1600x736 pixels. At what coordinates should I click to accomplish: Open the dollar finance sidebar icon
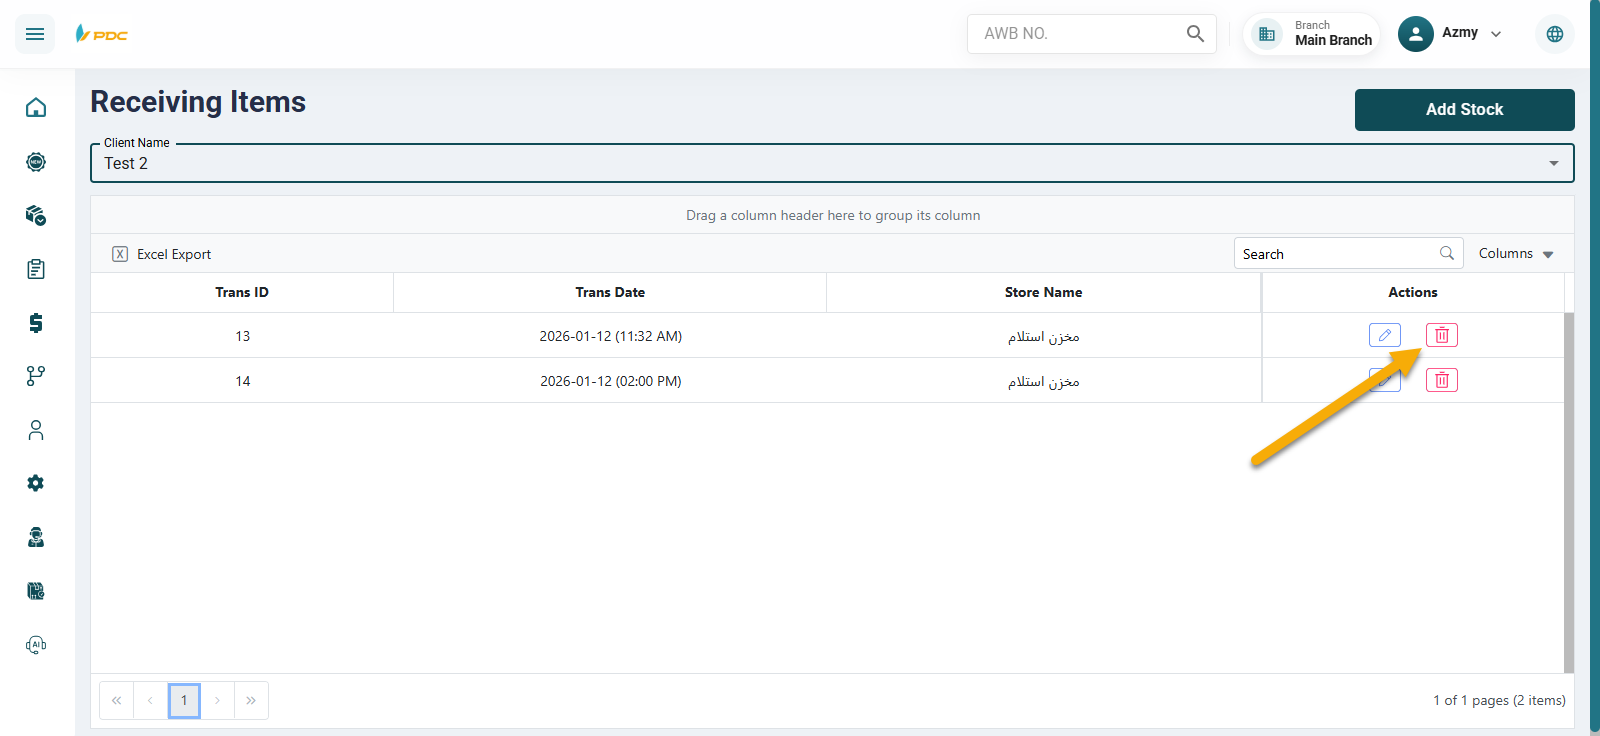coord(36,322)
